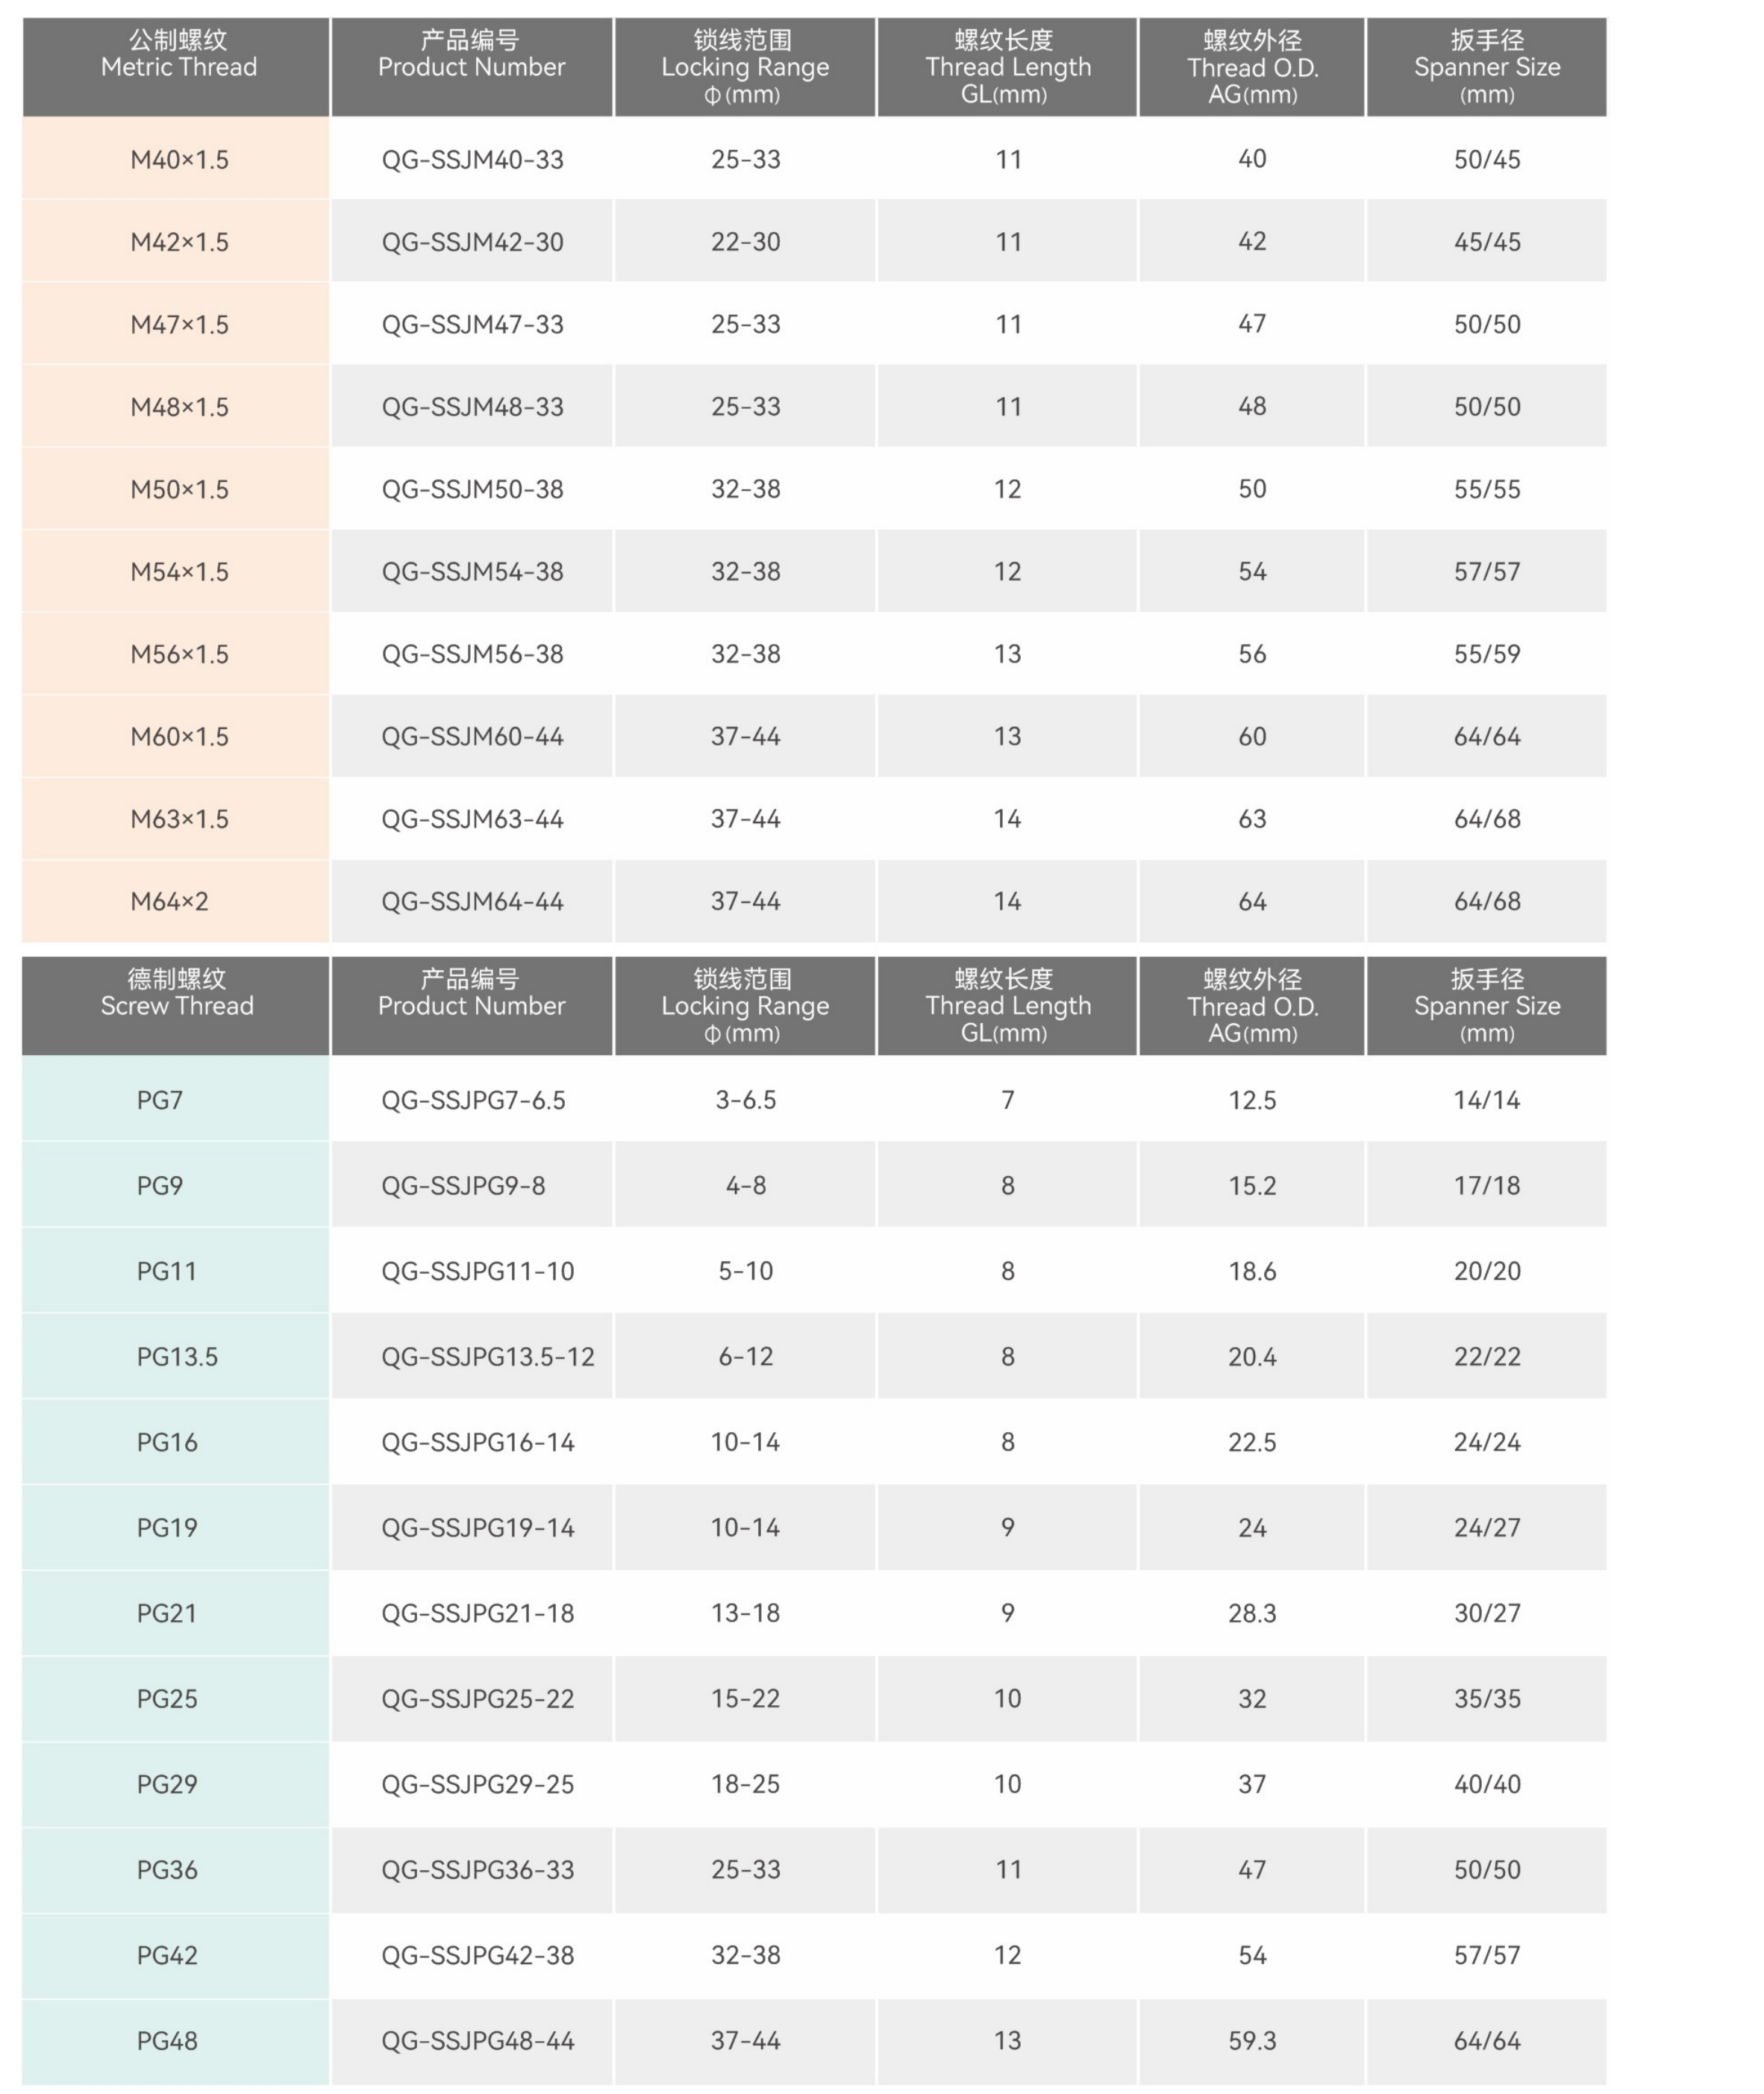Click product number QG-SSJPG36-33
The width and height of the screenshot is (1764, 2094).
(x=477, y=1870)
